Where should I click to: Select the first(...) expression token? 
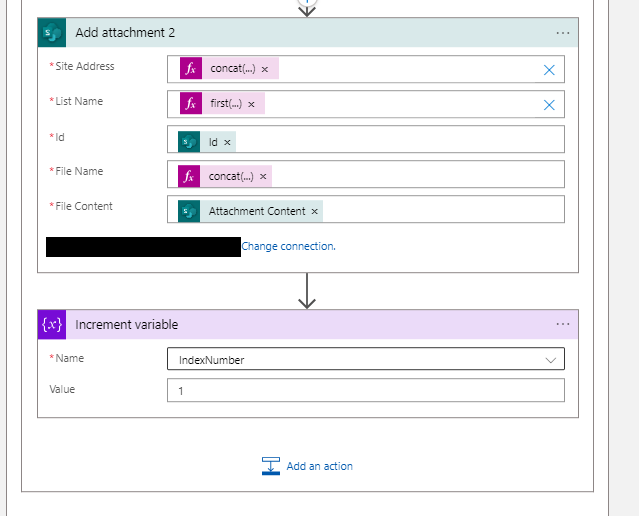coord(223,103)
